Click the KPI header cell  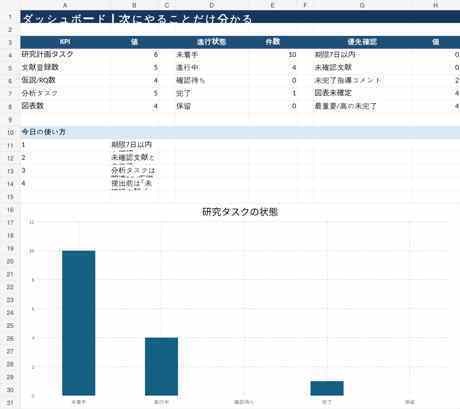(65, 42)
